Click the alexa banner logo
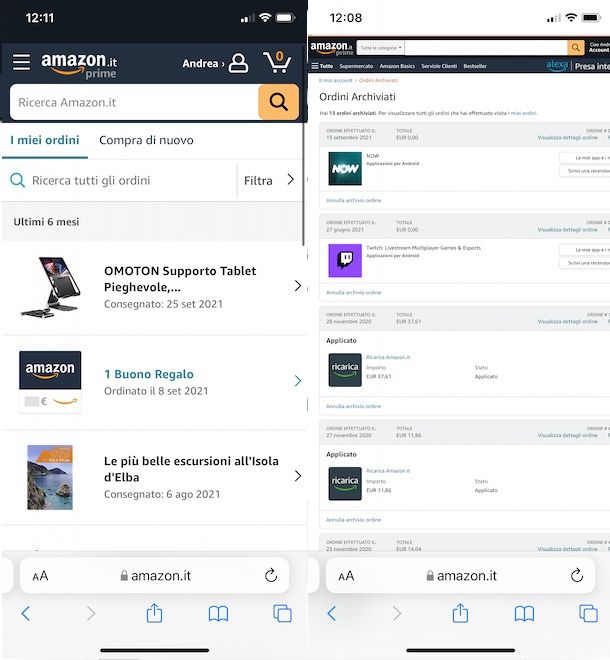 (x=557, y=65)
